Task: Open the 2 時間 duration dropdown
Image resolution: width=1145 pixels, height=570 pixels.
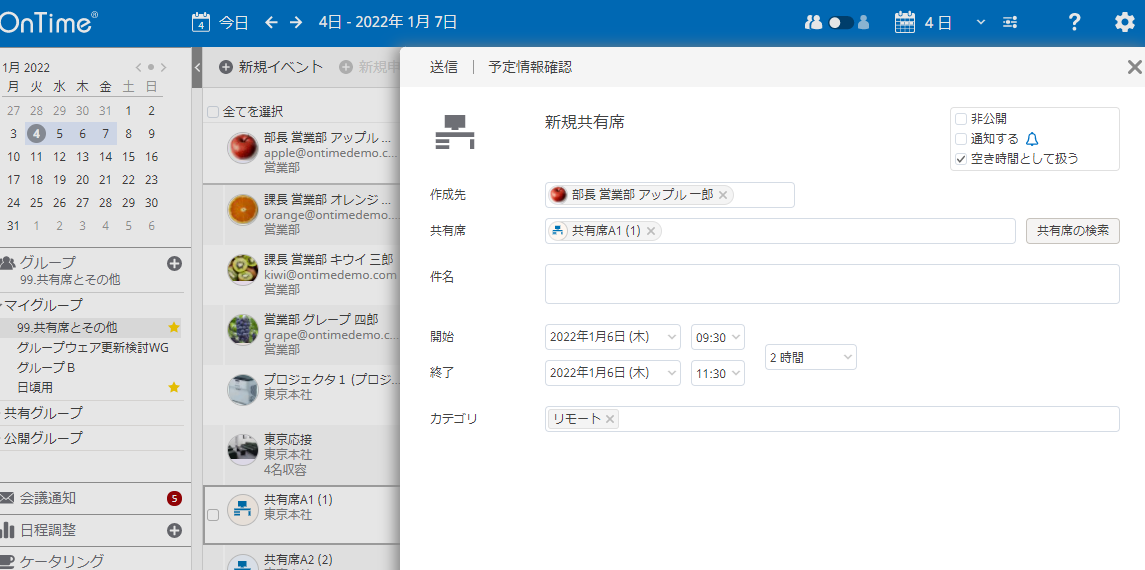Action: point(811,358)
